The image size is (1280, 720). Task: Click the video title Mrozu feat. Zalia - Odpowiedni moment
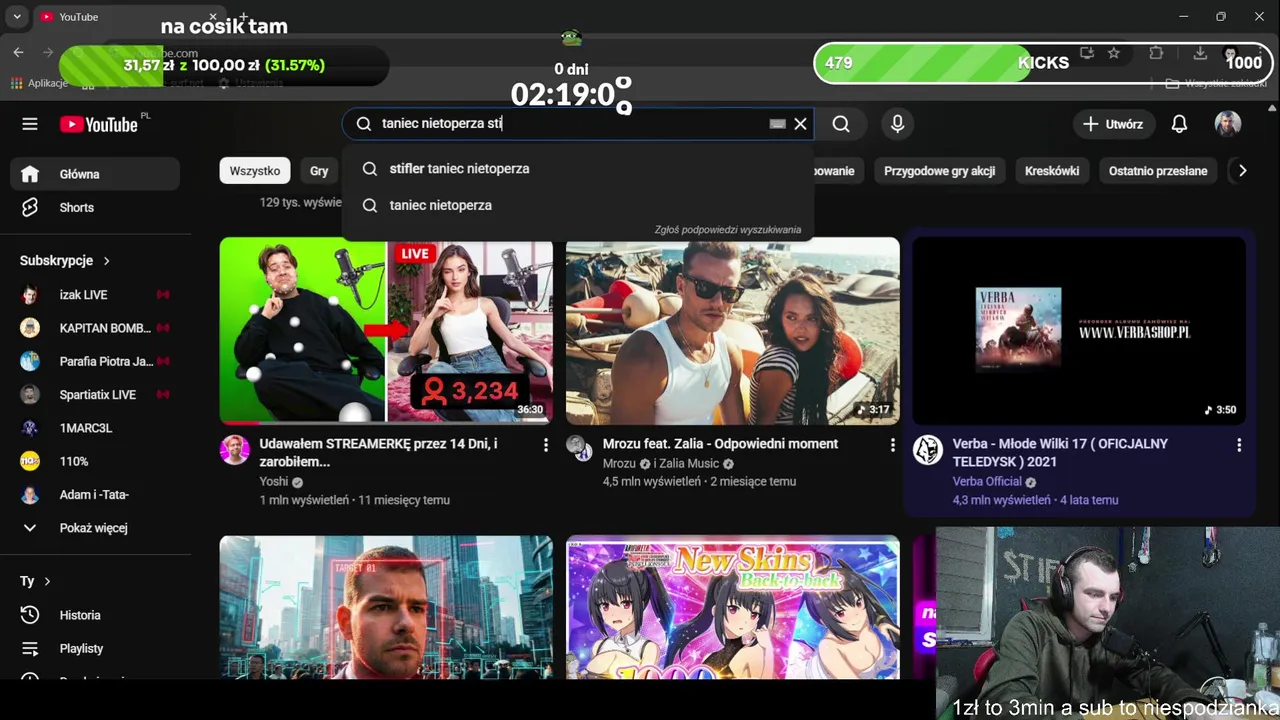click(720, 444)
